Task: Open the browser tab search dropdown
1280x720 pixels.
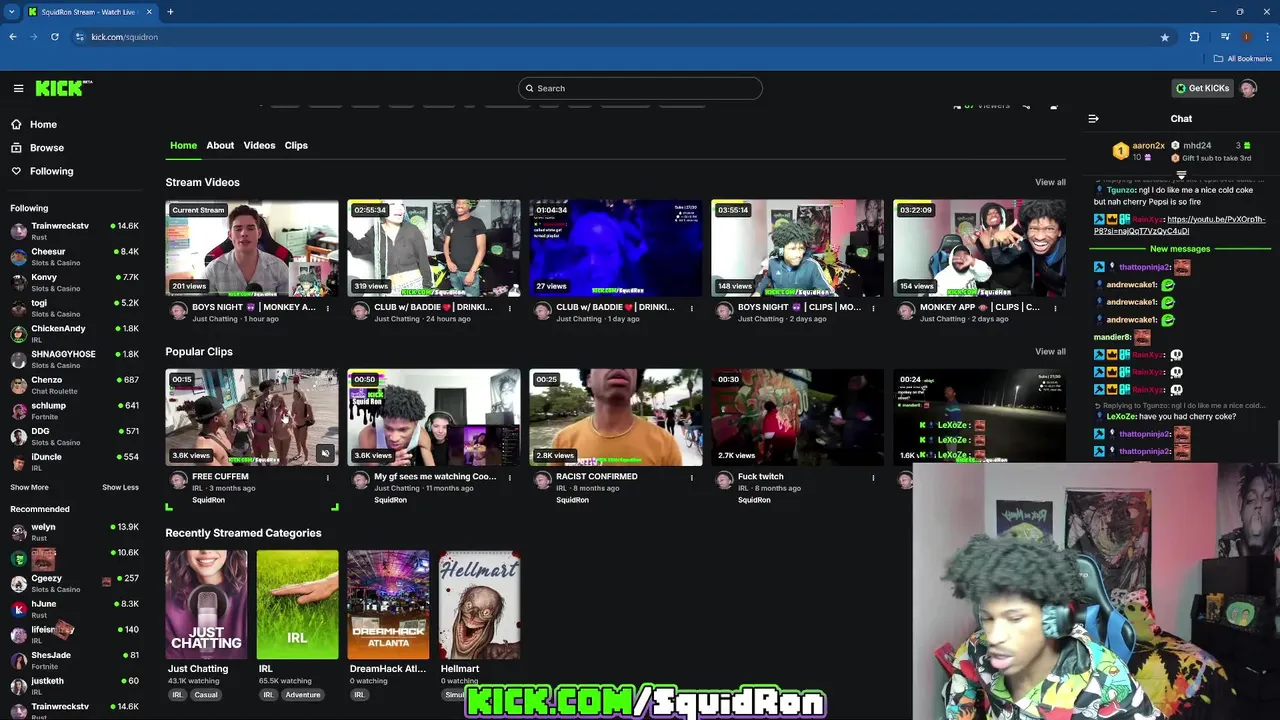Action: click(12, 12)
